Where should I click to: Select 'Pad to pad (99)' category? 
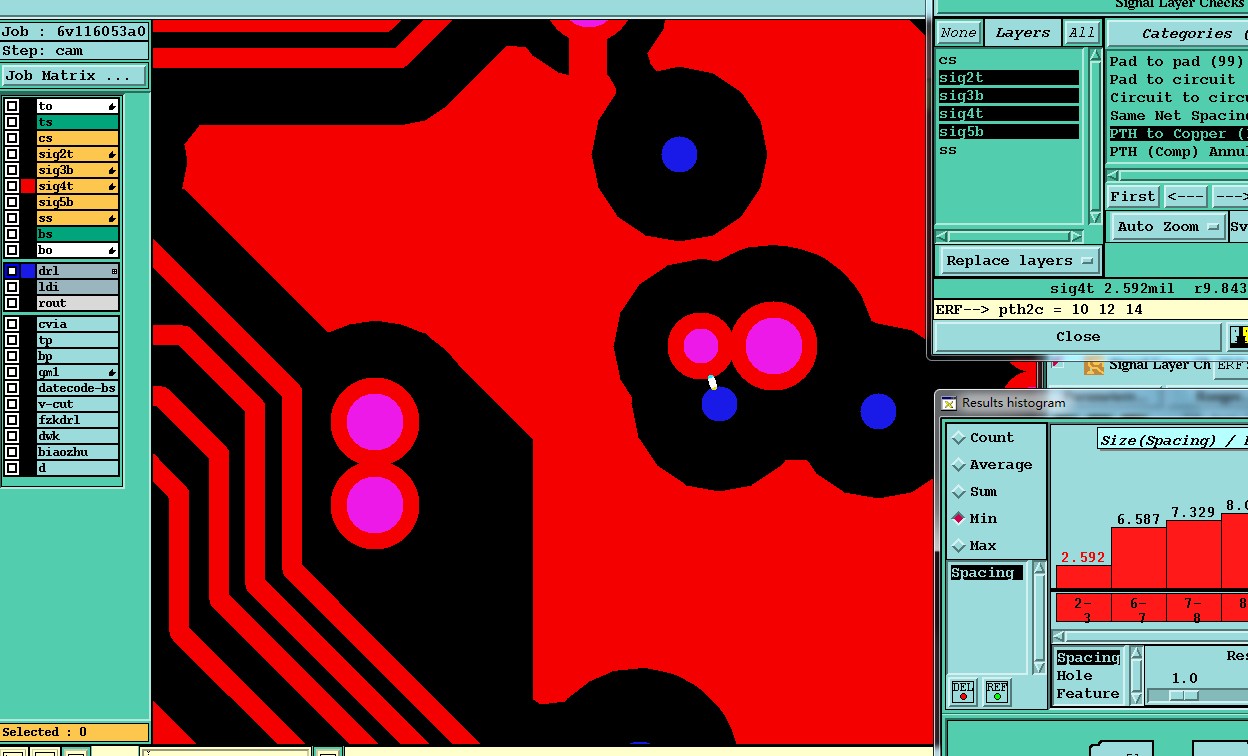point(1176,61)
